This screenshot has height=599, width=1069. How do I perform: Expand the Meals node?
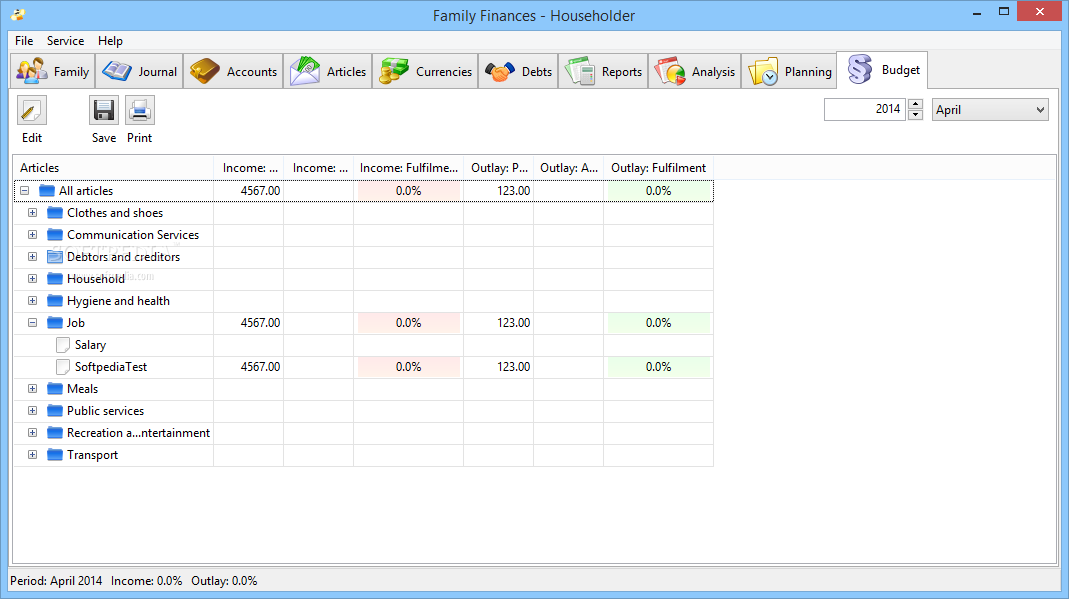pyautogui.click(x=32, y=388)
